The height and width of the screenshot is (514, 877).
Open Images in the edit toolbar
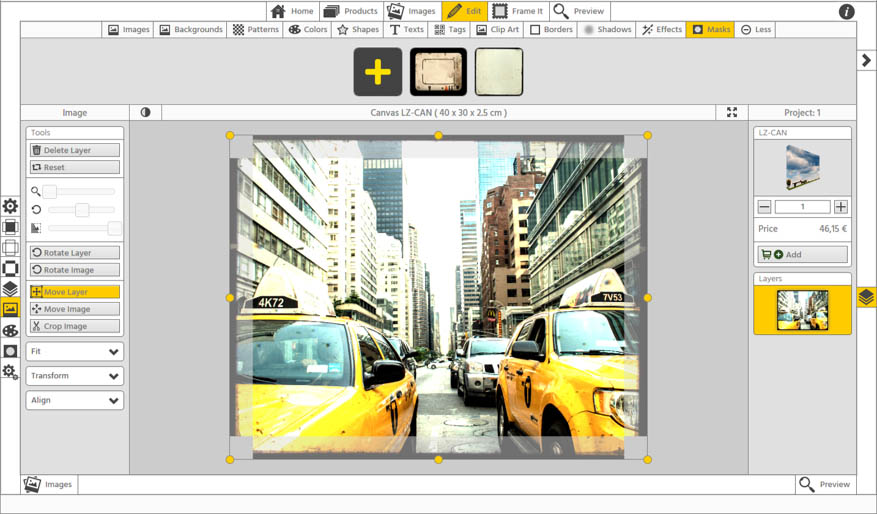(129, 30)
